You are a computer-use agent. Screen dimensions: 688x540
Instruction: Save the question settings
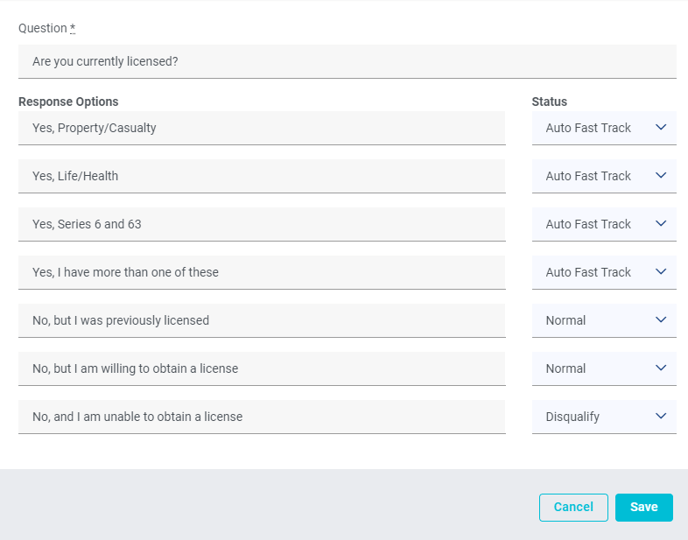tap(644, 507)
